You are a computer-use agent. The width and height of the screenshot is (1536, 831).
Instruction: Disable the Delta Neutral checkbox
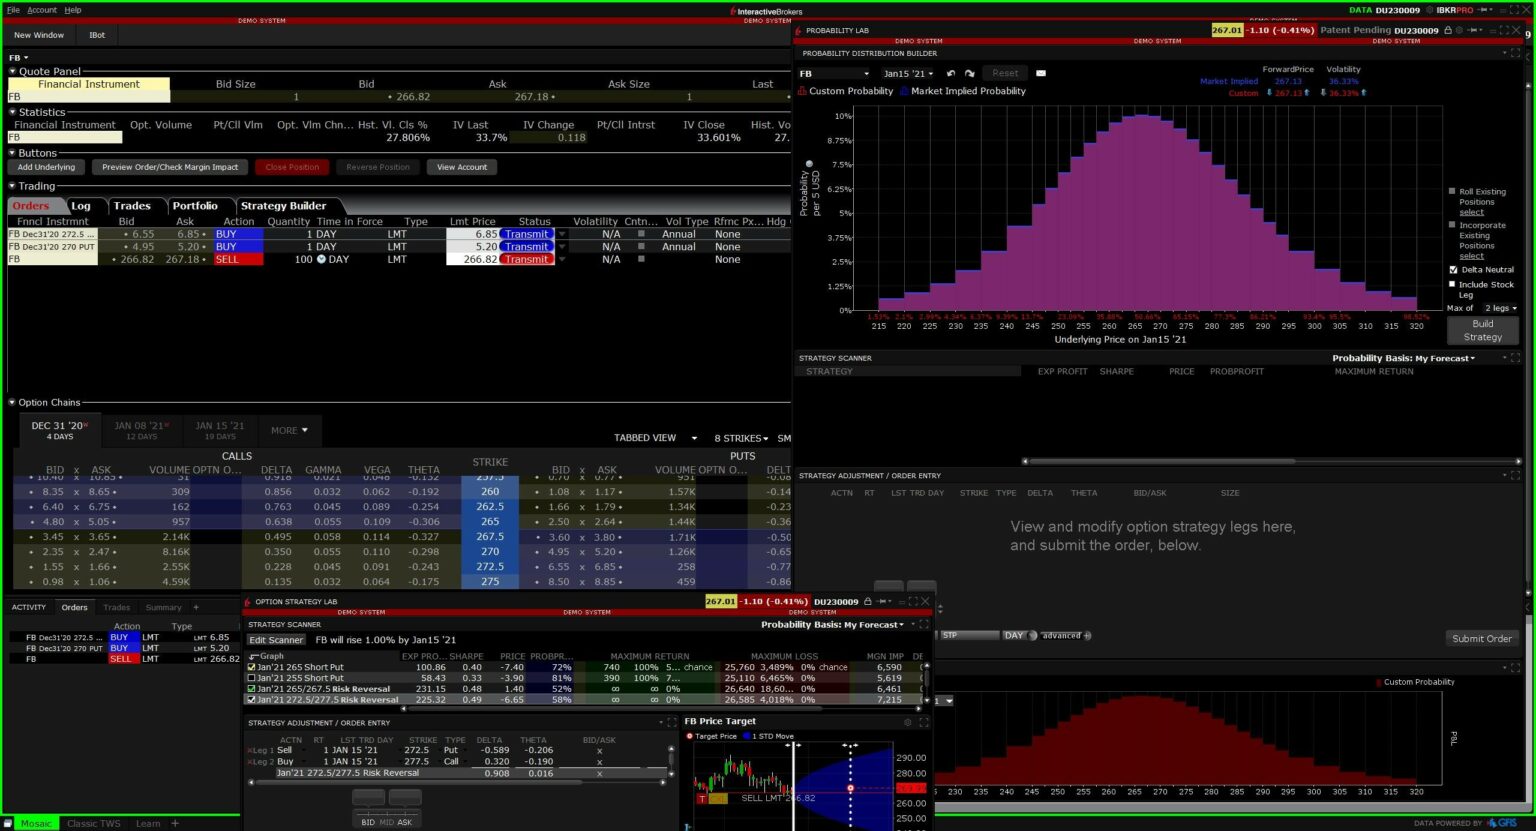tap(1454, 269)
